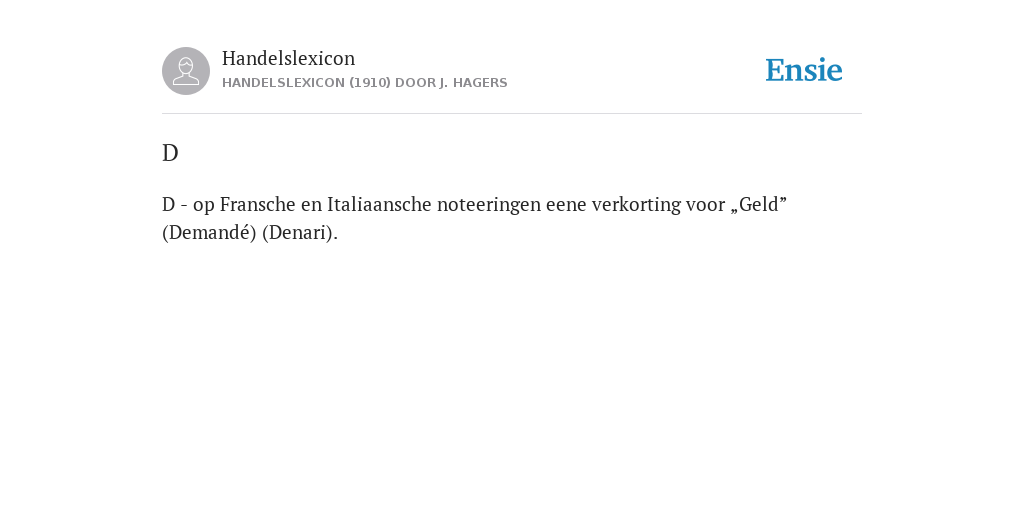Click the gray author avatar icon
Screen dimensions: 1024x512
point(186,71)
